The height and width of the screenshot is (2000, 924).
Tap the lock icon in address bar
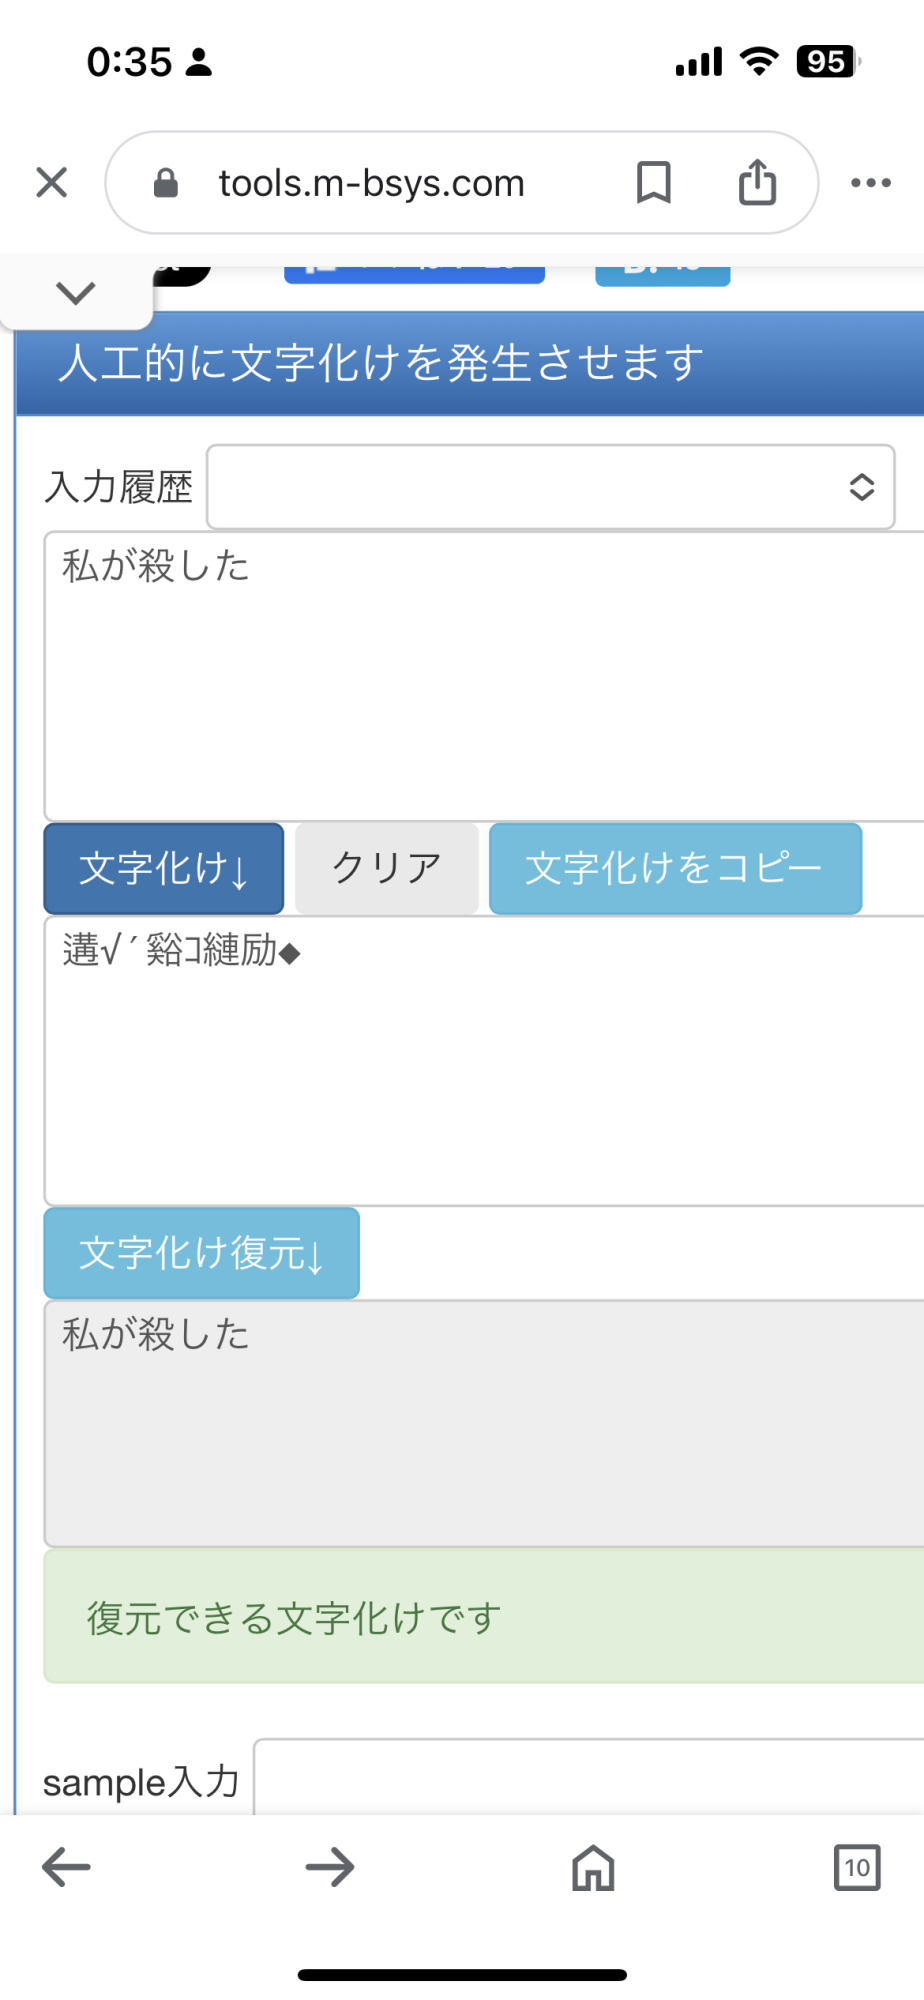pyautogui.click(x=166, y=183)
